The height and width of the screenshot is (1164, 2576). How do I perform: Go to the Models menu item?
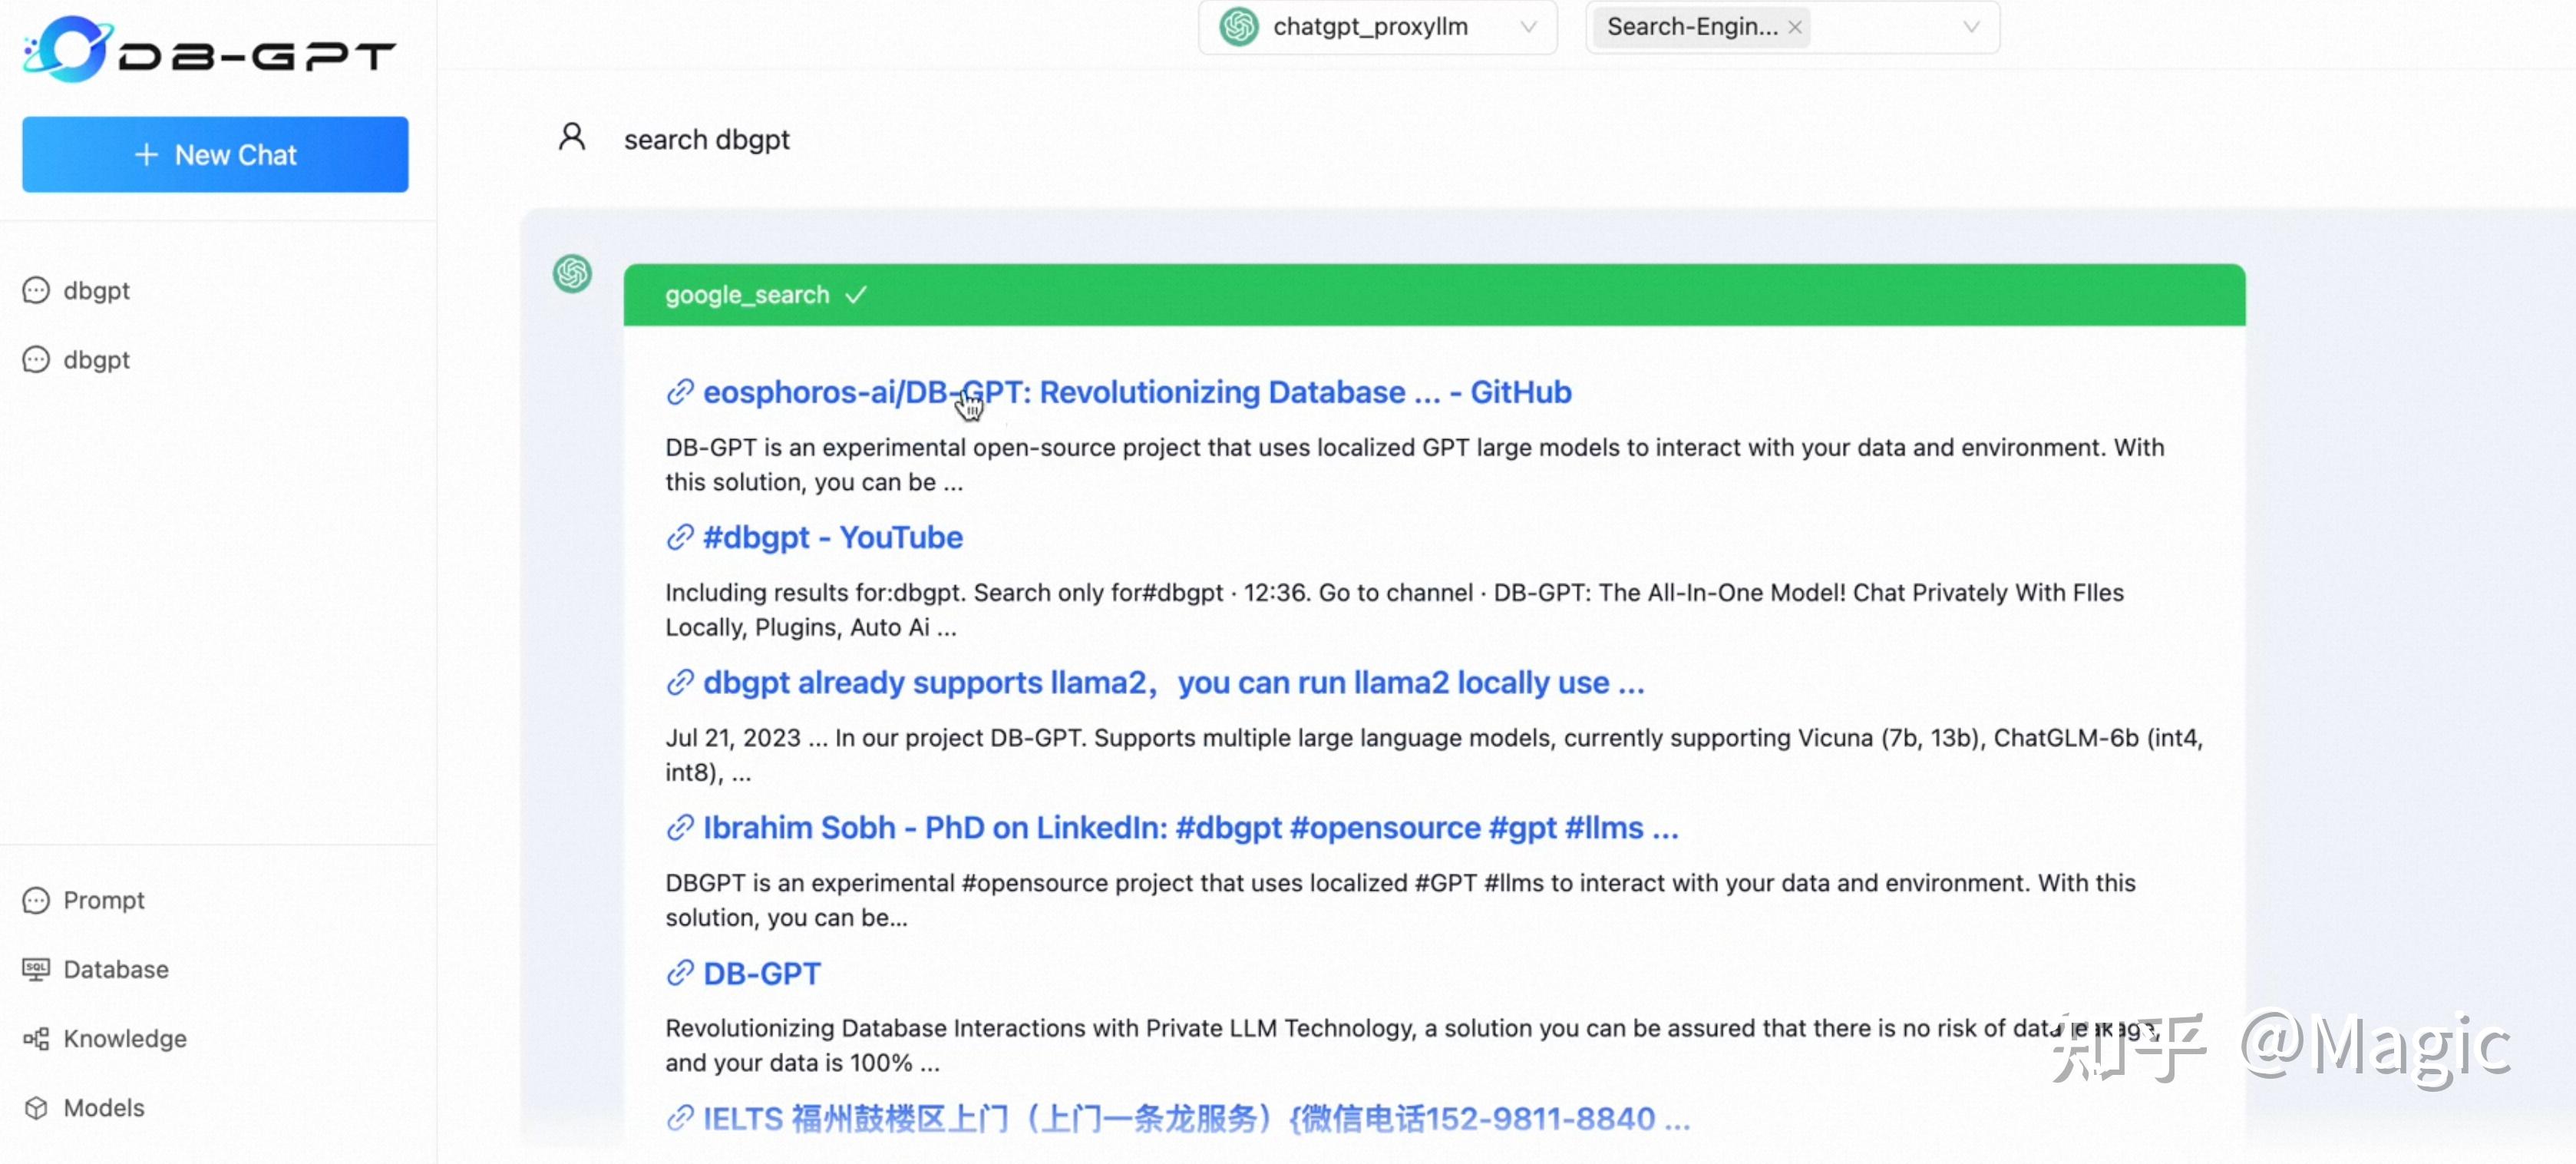pyautogui.click(x=104, y=1107)
